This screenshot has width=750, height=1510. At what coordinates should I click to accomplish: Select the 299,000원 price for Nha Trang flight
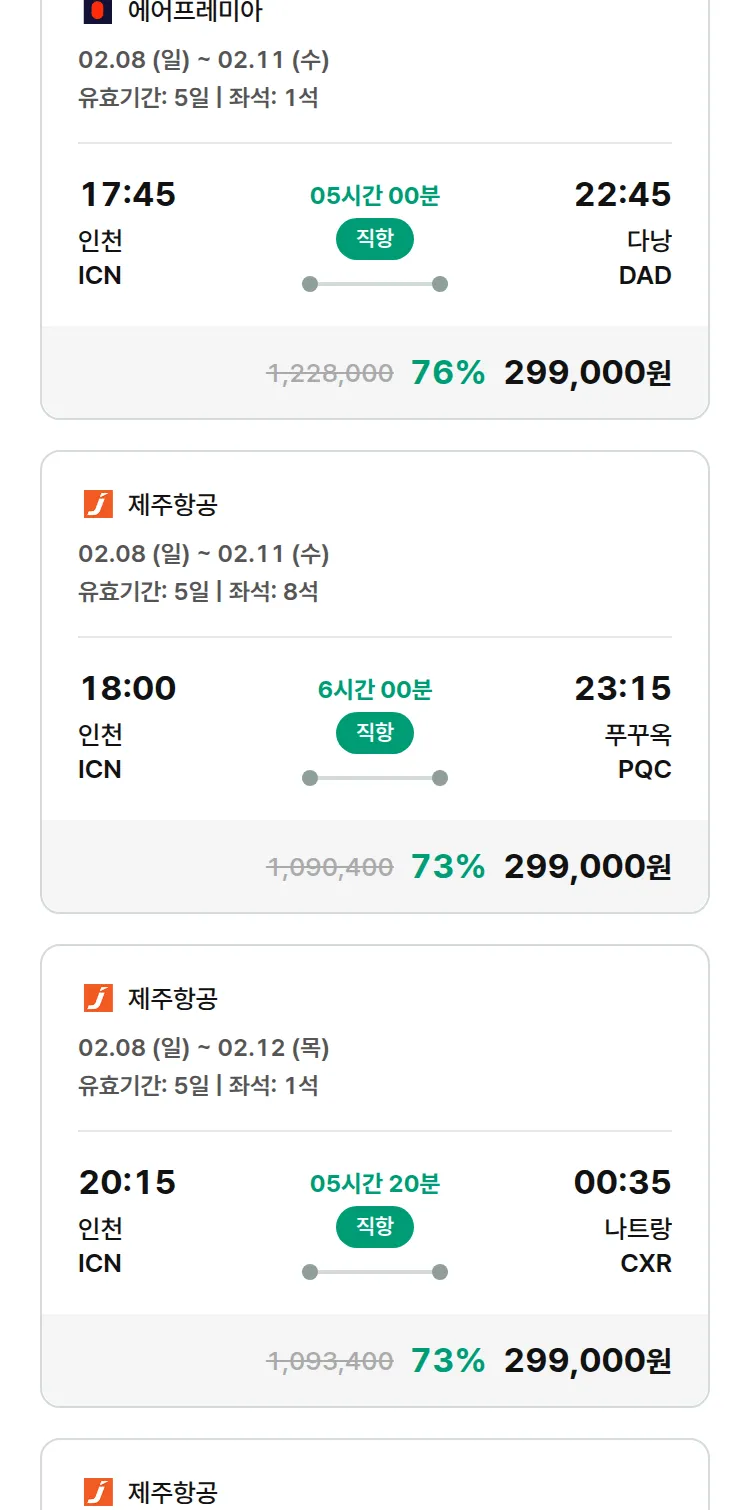pos(587,1361)
